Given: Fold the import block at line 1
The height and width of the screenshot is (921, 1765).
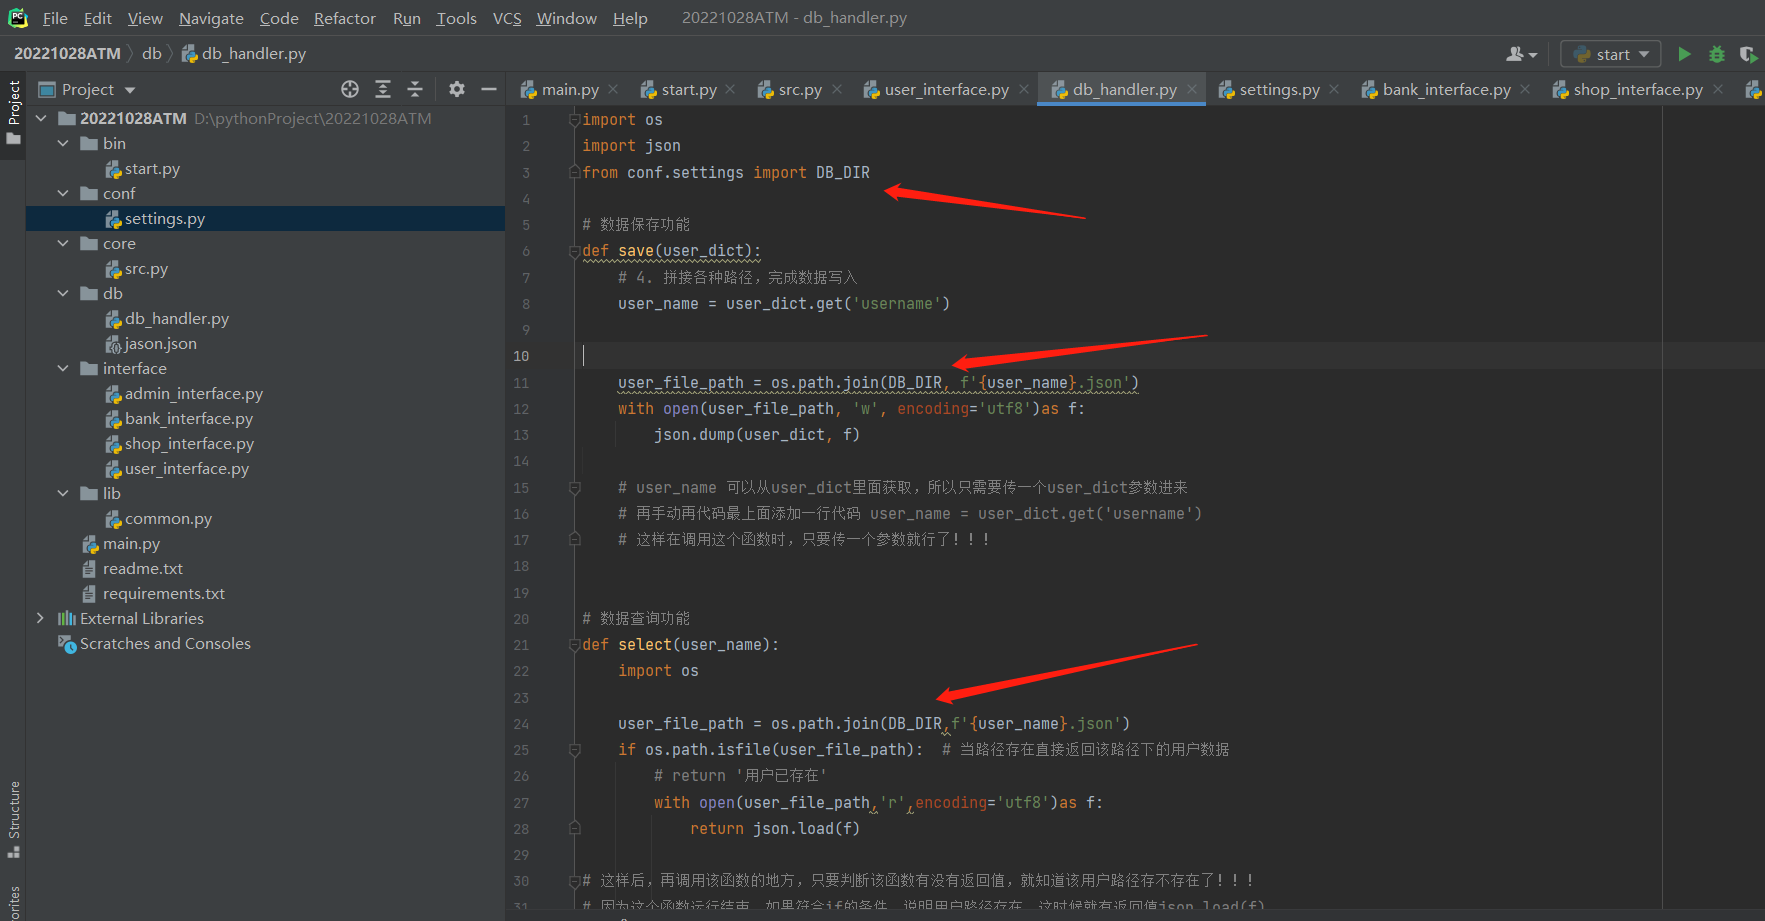Looking at the screenshot, I should point(575,120).
